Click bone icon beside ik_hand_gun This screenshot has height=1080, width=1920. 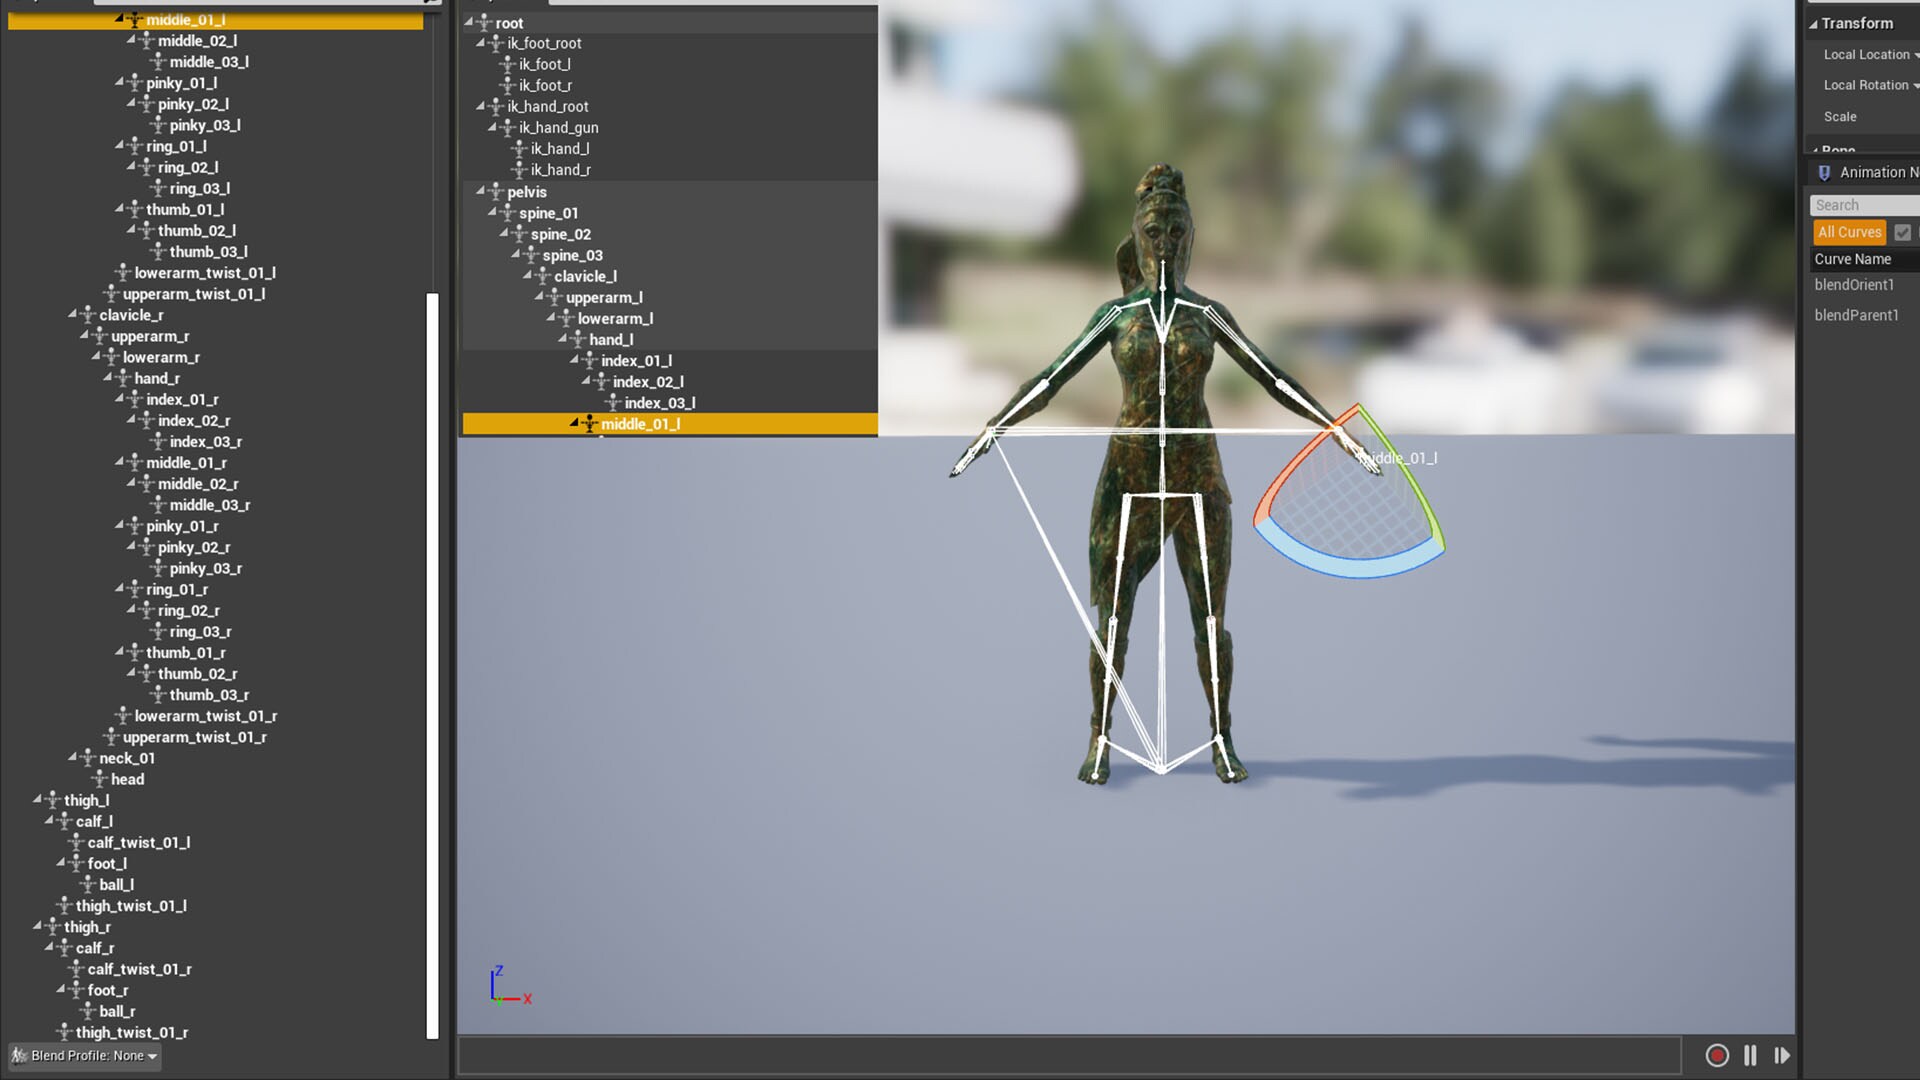507,128
